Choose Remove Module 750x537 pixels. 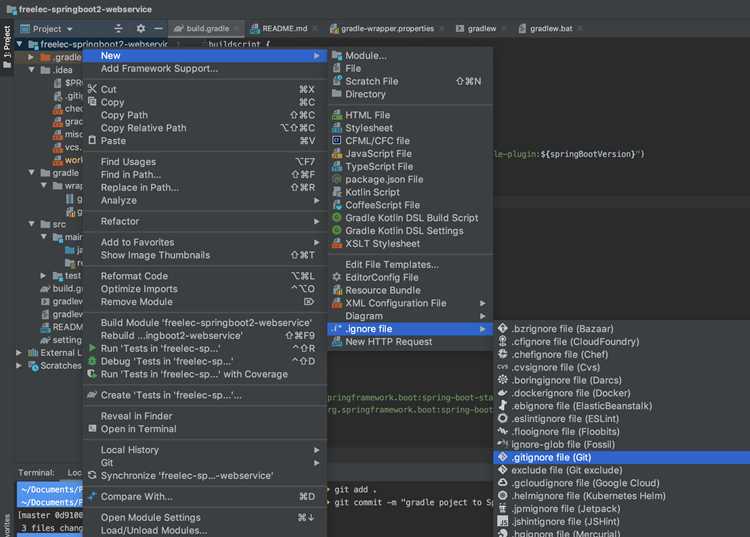[205, 302]
